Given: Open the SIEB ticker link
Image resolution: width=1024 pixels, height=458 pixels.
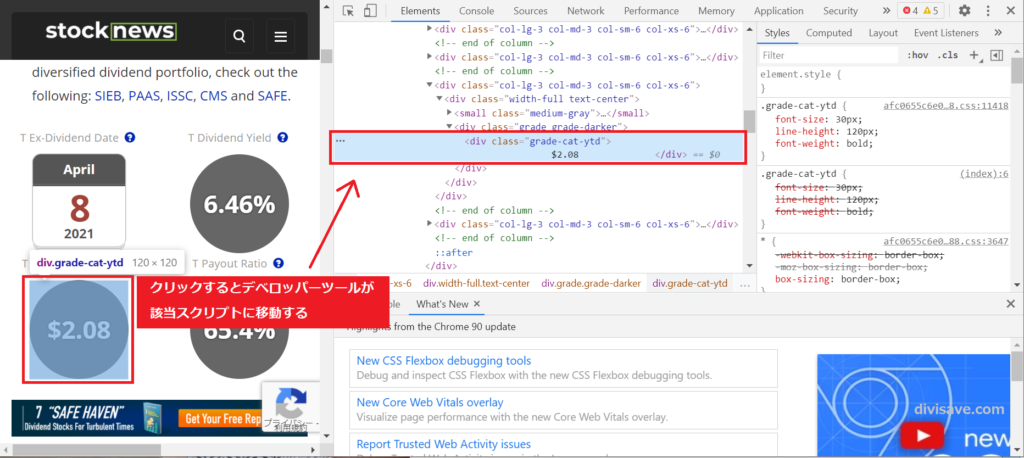Looking at the screenshot, I should 108,96.
